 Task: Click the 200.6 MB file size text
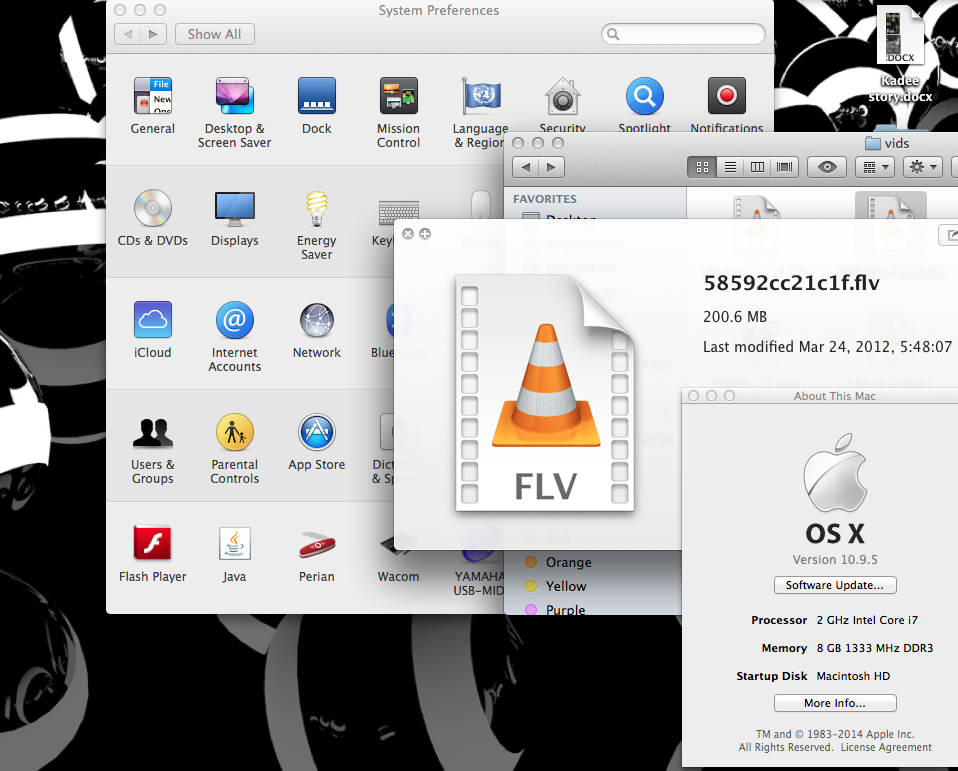[734, 317]
